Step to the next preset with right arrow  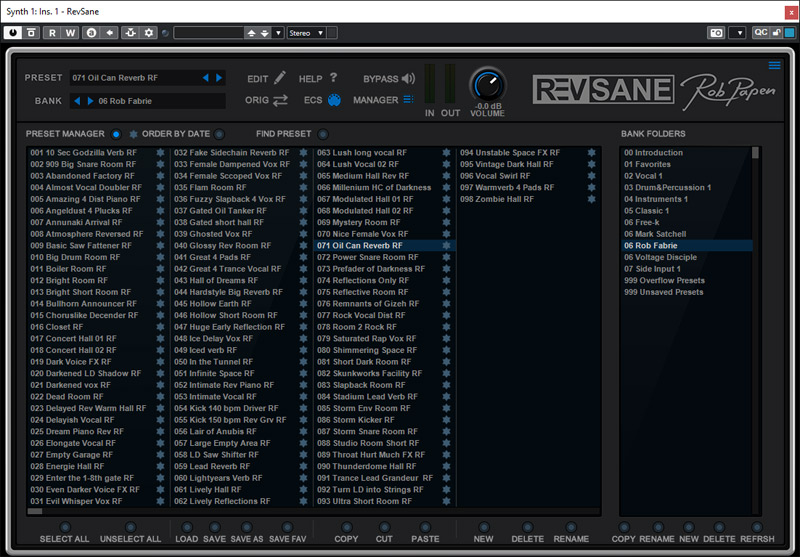[x=220, y=77]
